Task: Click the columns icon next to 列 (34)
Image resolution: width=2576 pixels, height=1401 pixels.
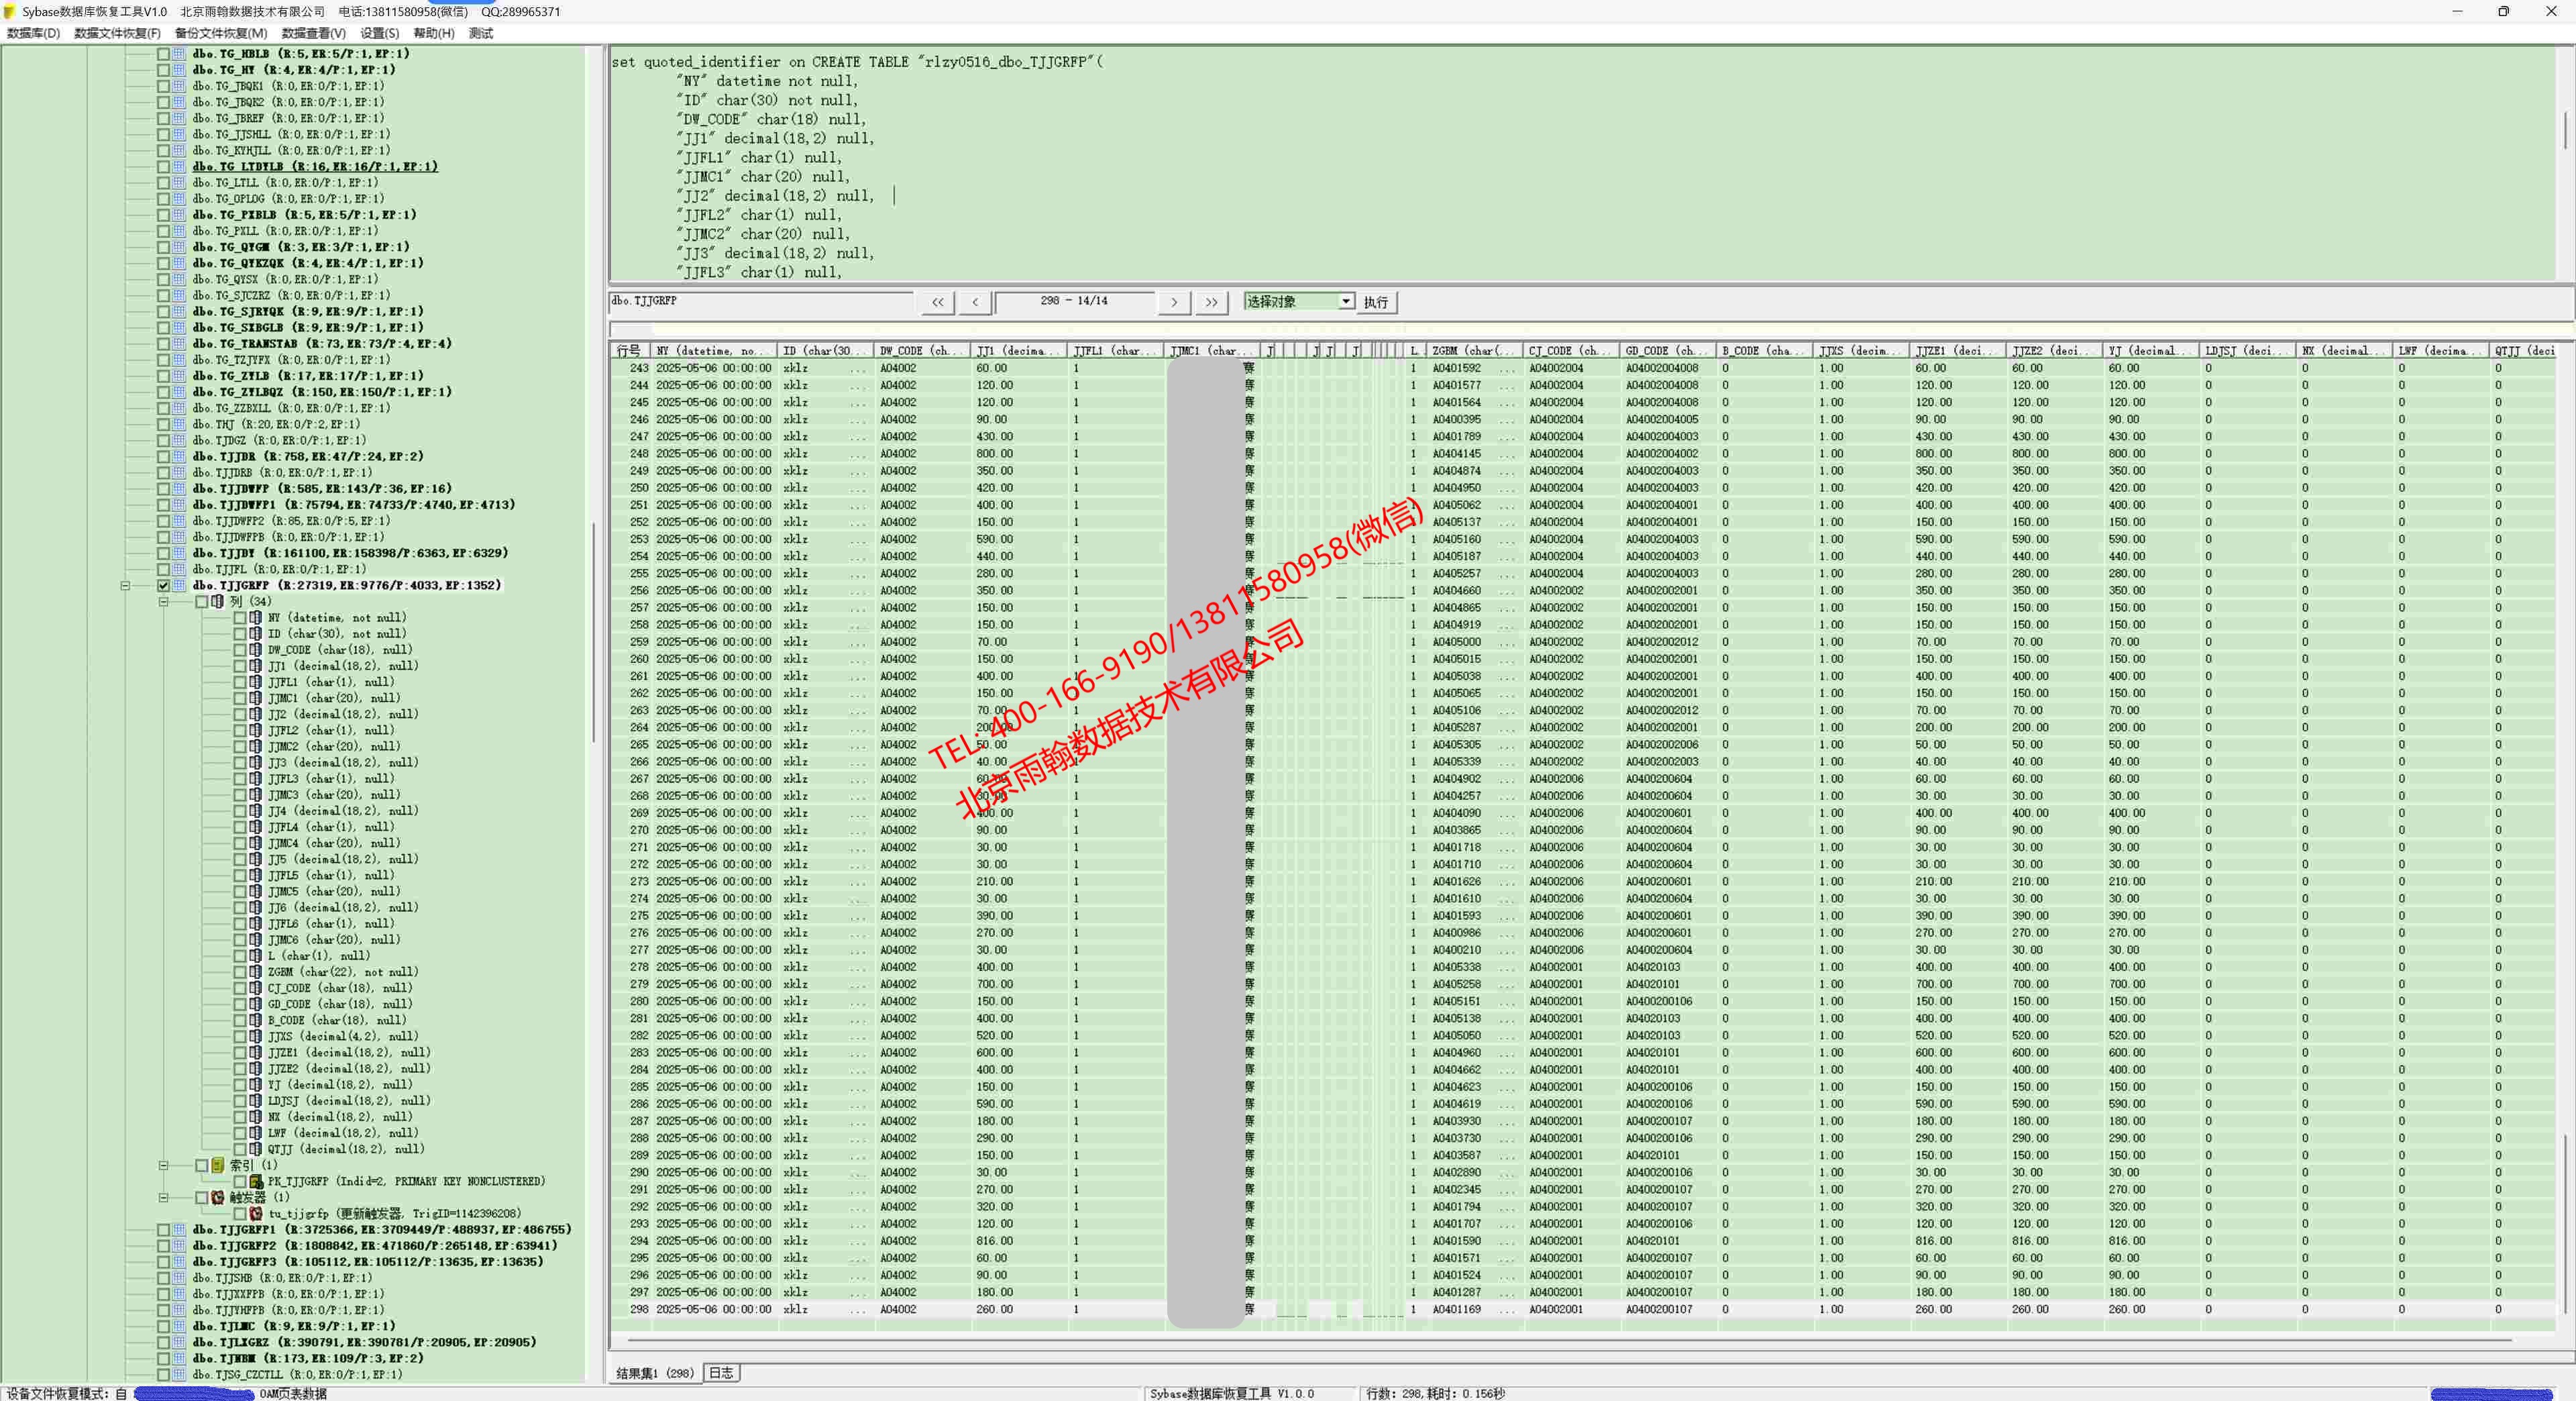Action: [217, 602]
